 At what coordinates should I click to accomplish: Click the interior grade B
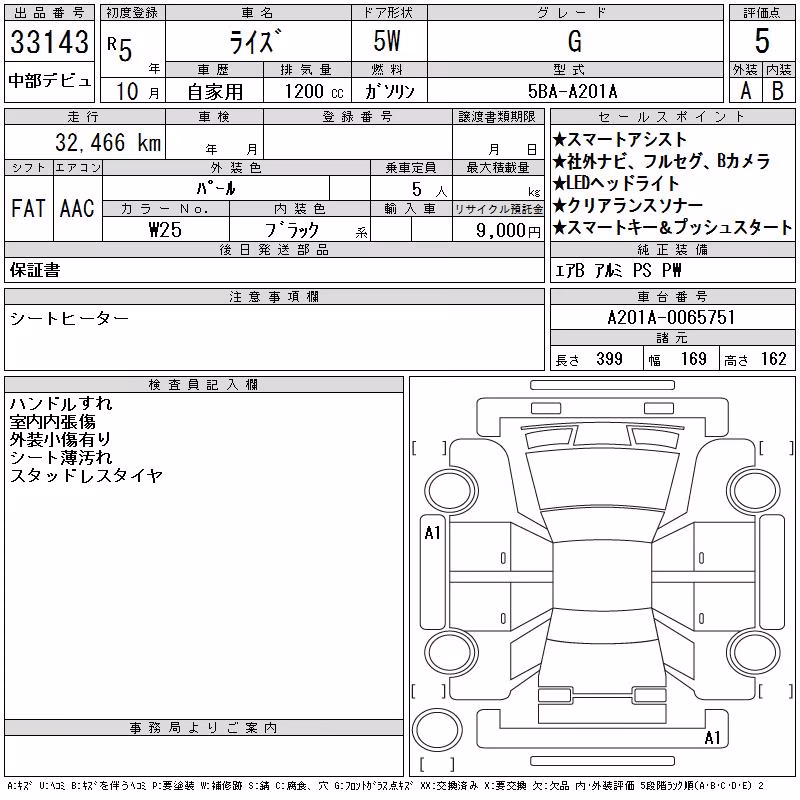tap(778, 91)
